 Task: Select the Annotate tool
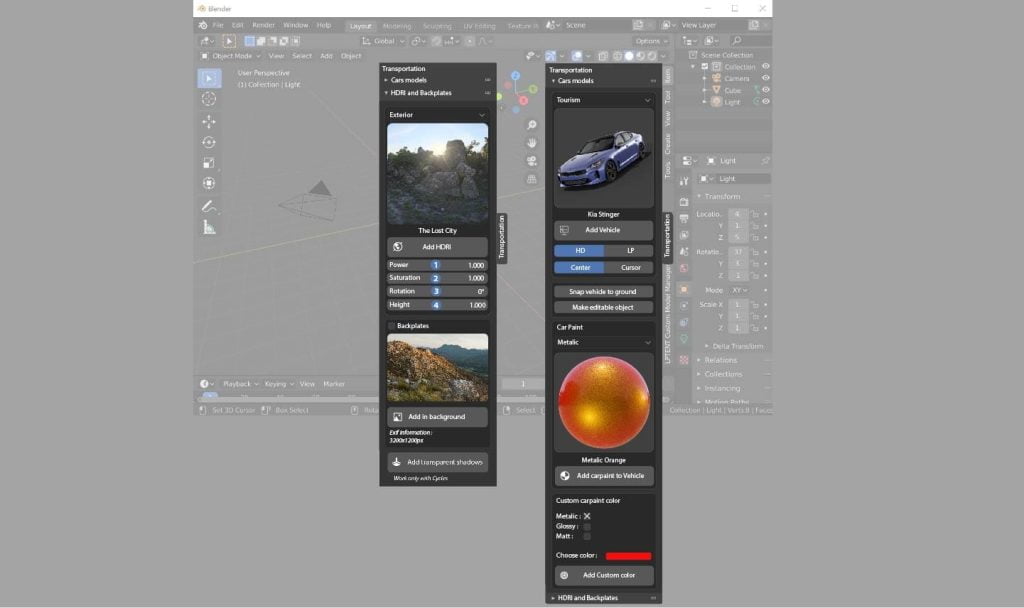tap(209, 206)
